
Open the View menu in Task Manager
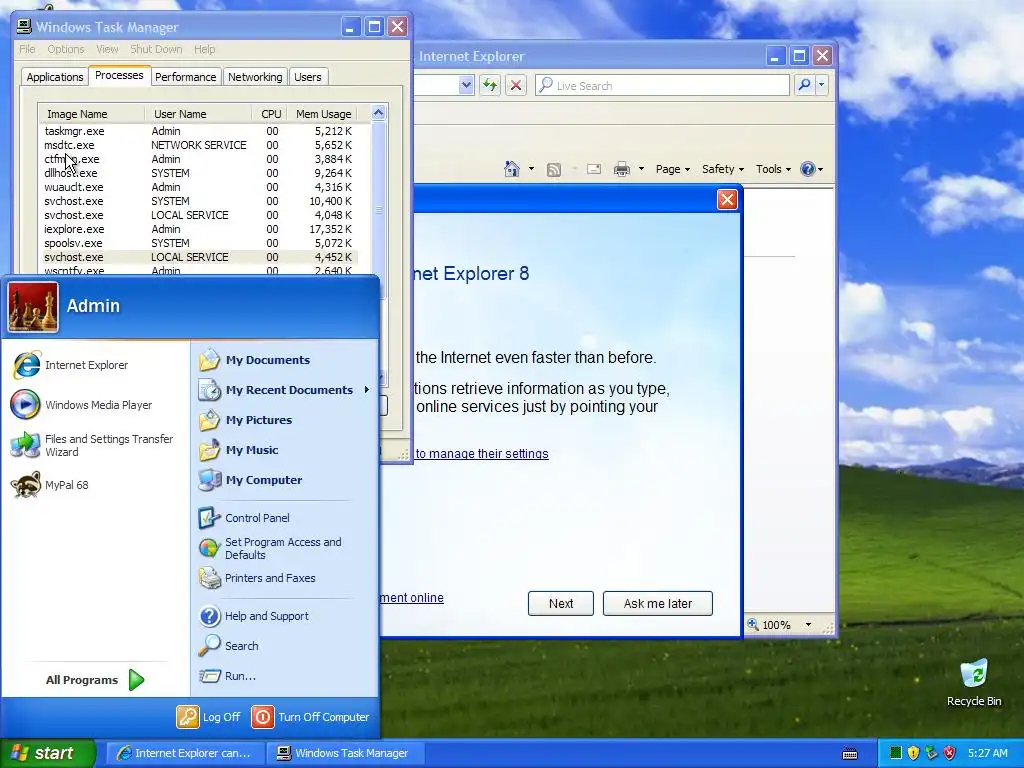(x=107, y=49)
